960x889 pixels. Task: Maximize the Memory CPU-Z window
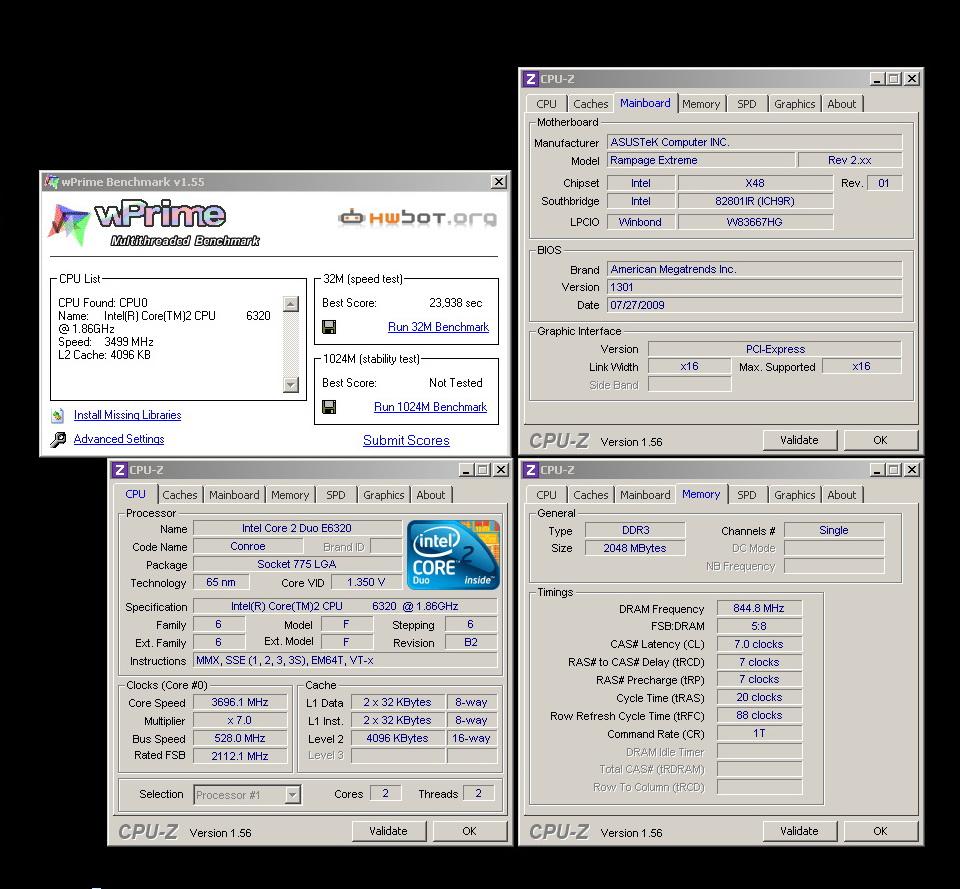(894, 470)
